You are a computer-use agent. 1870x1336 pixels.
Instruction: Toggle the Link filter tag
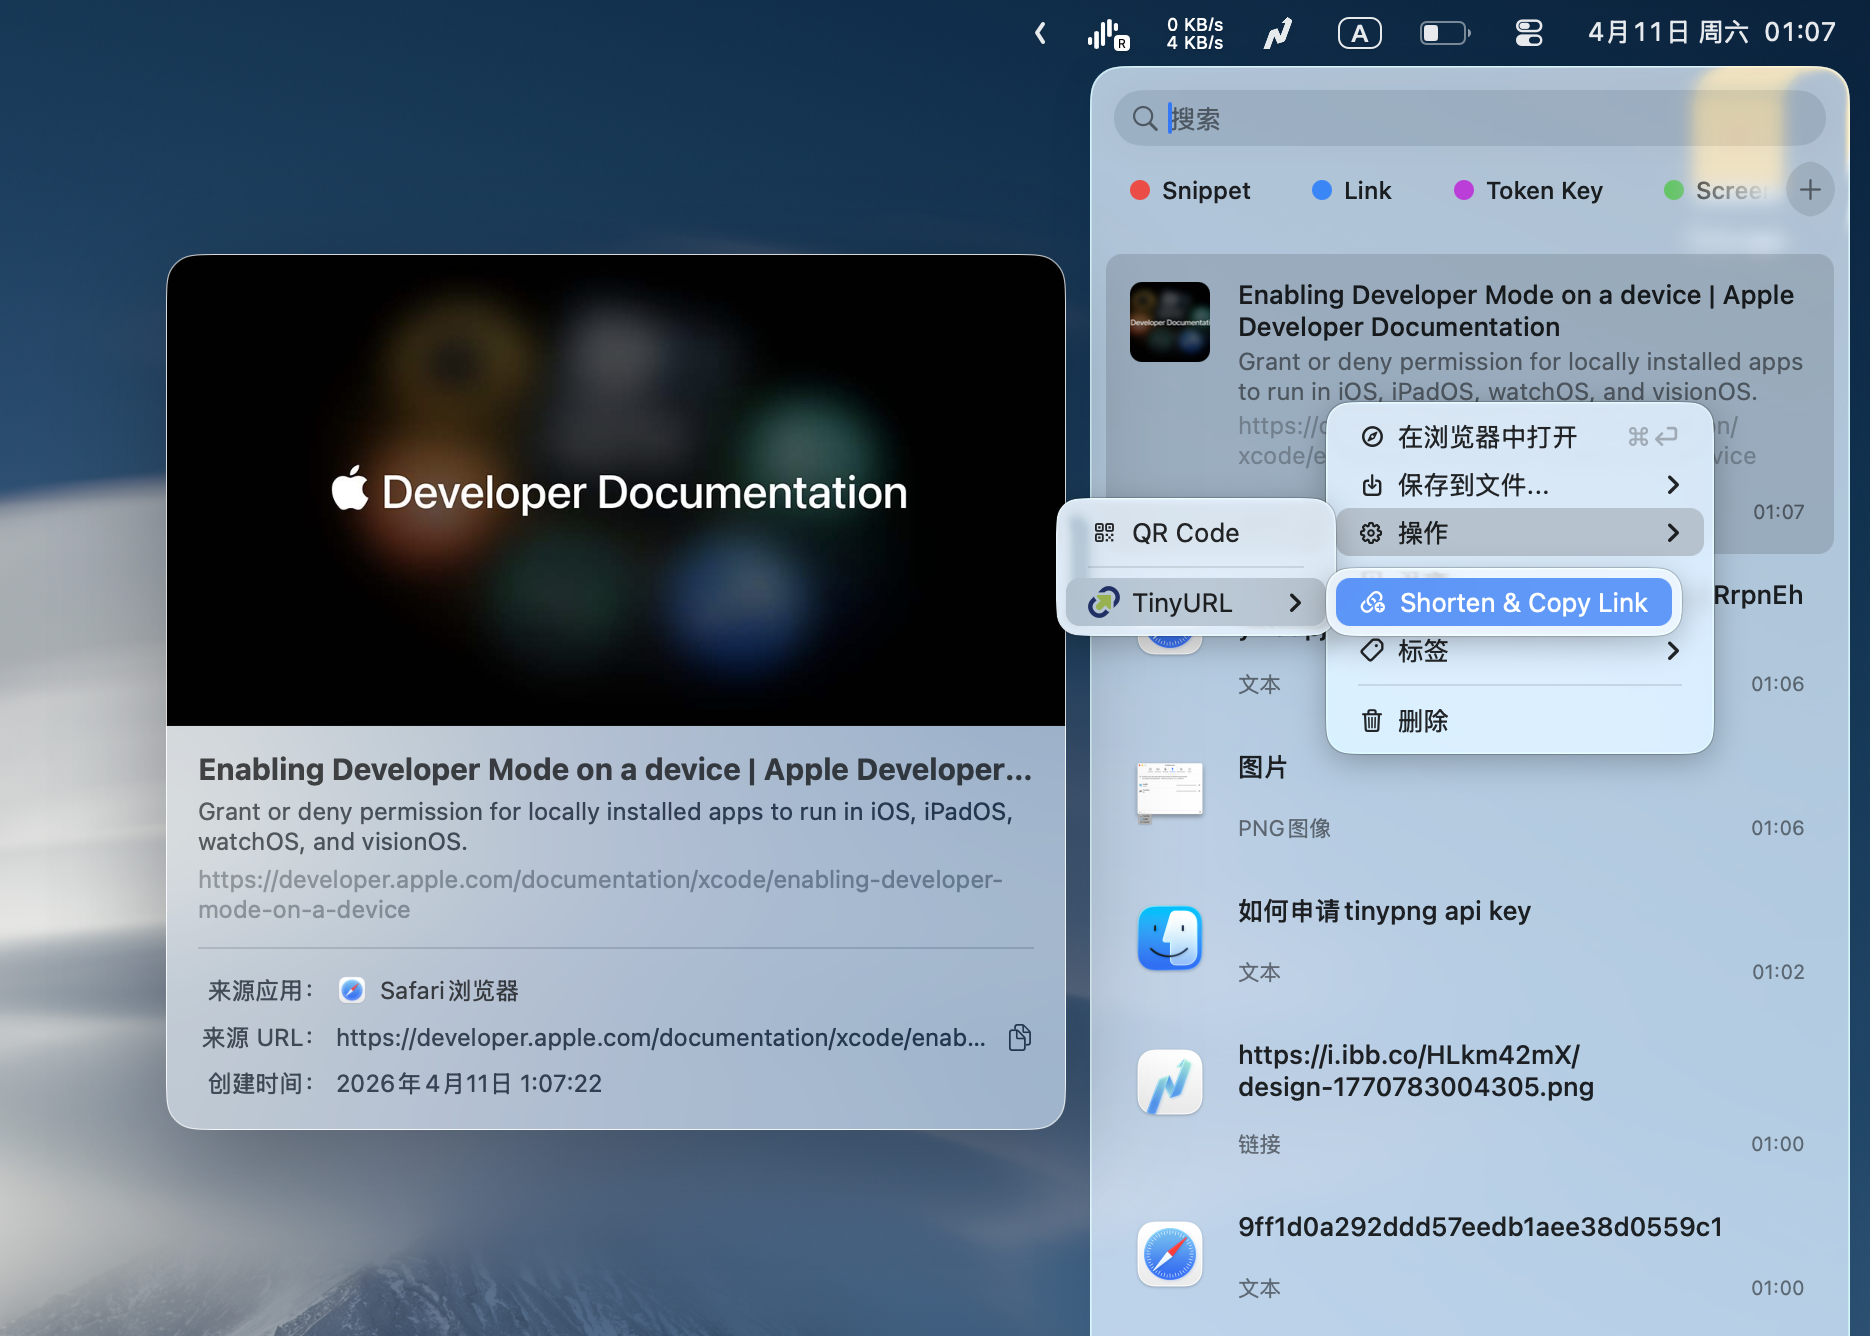click(x=1352, y=190)
